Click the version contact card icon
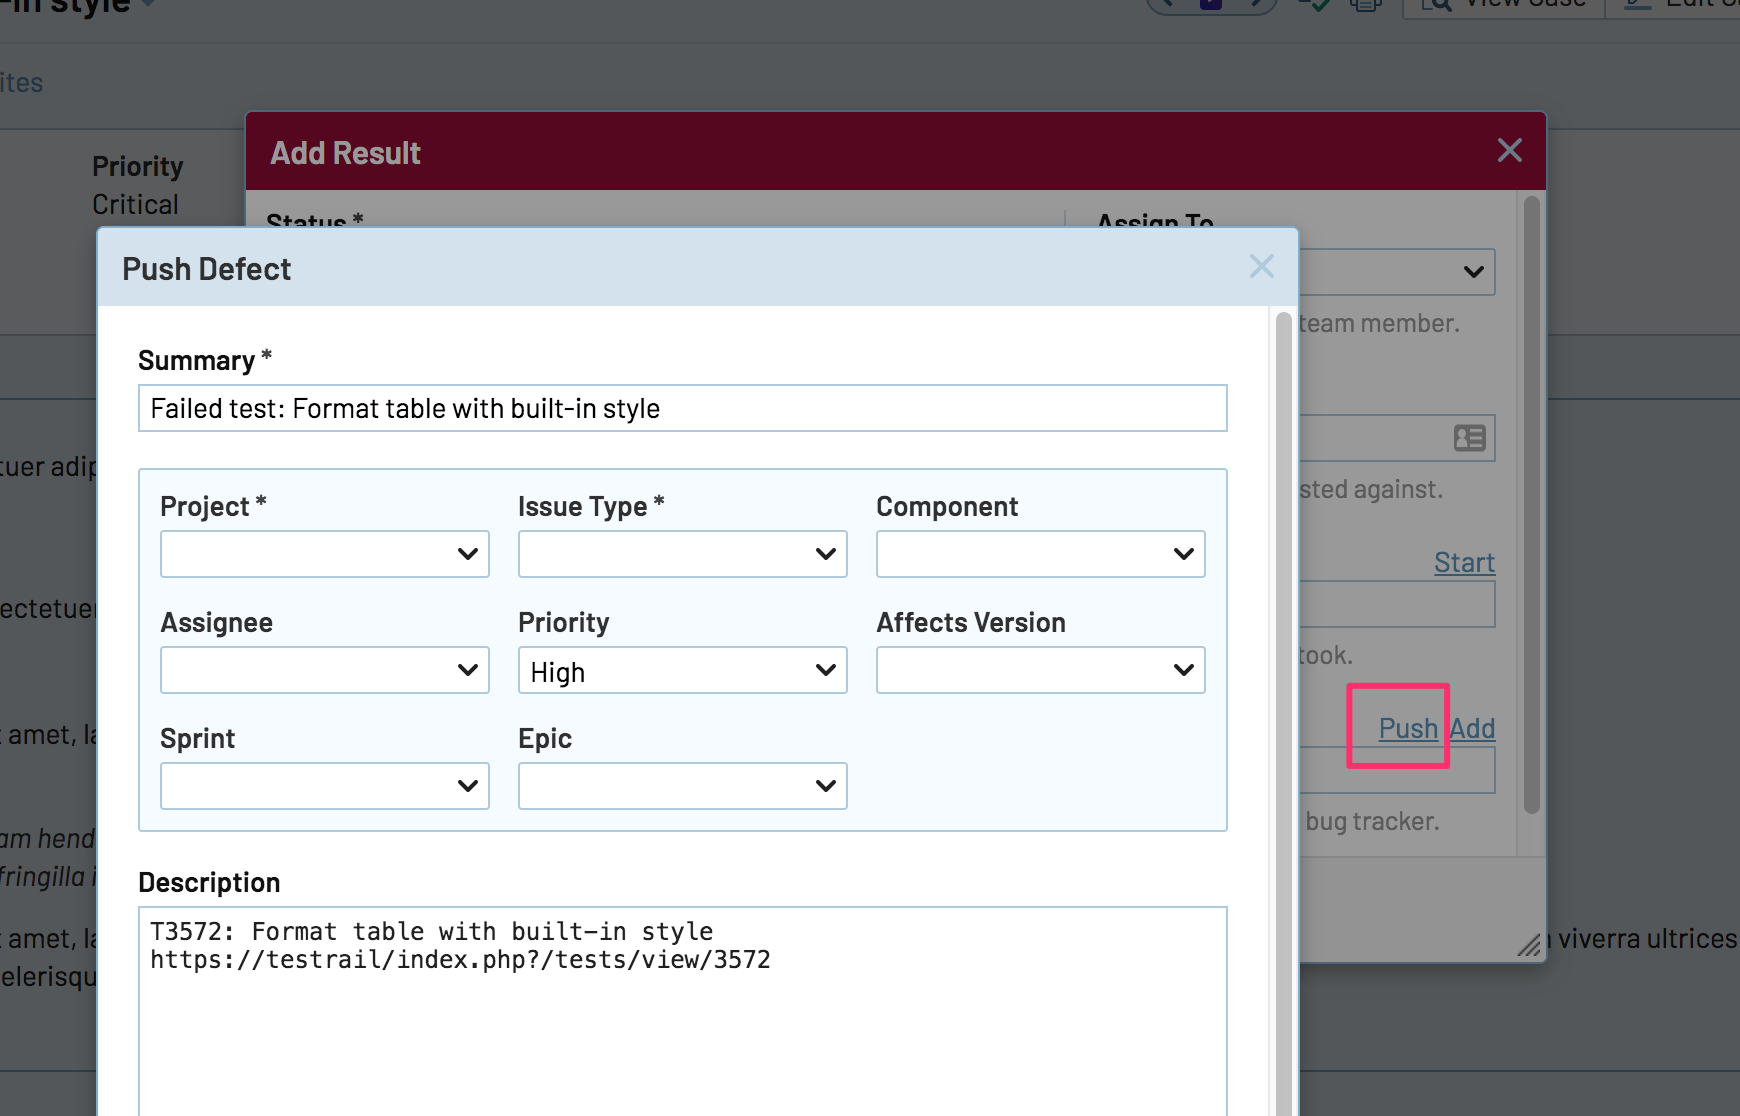This screenshot has width=1740, height=1116. coord(1468,438)
